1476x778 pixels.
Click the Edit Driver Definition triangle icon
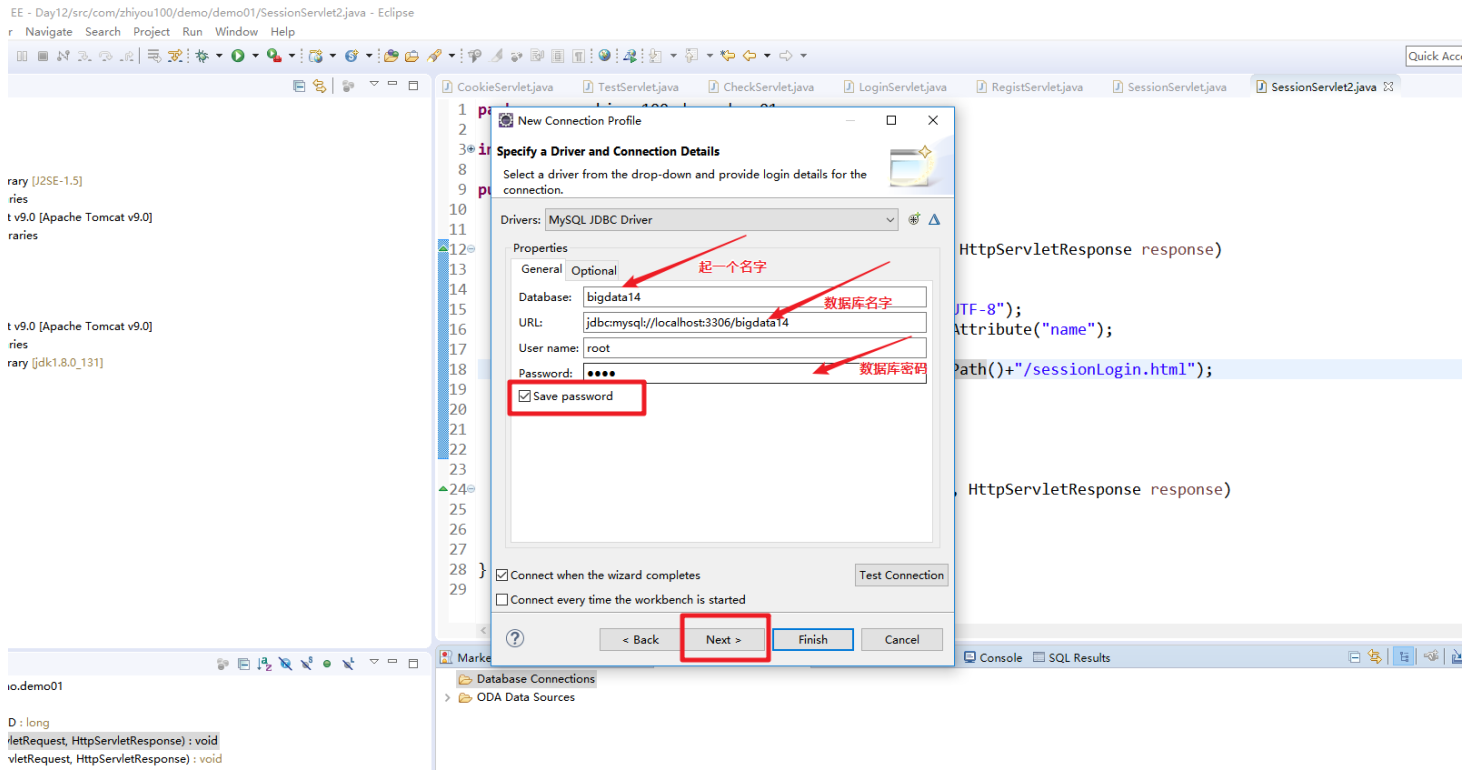point(934,219)
